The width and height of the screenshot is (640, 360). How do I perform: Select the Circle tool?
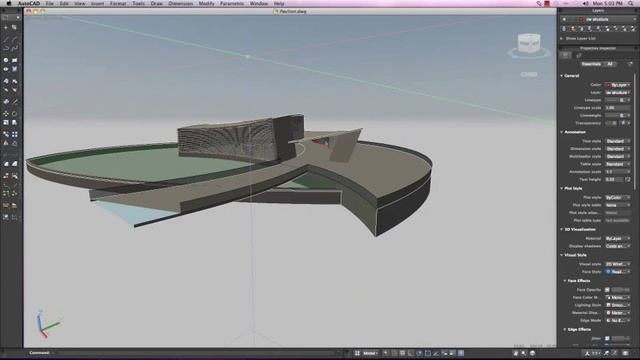coord(6,60)
